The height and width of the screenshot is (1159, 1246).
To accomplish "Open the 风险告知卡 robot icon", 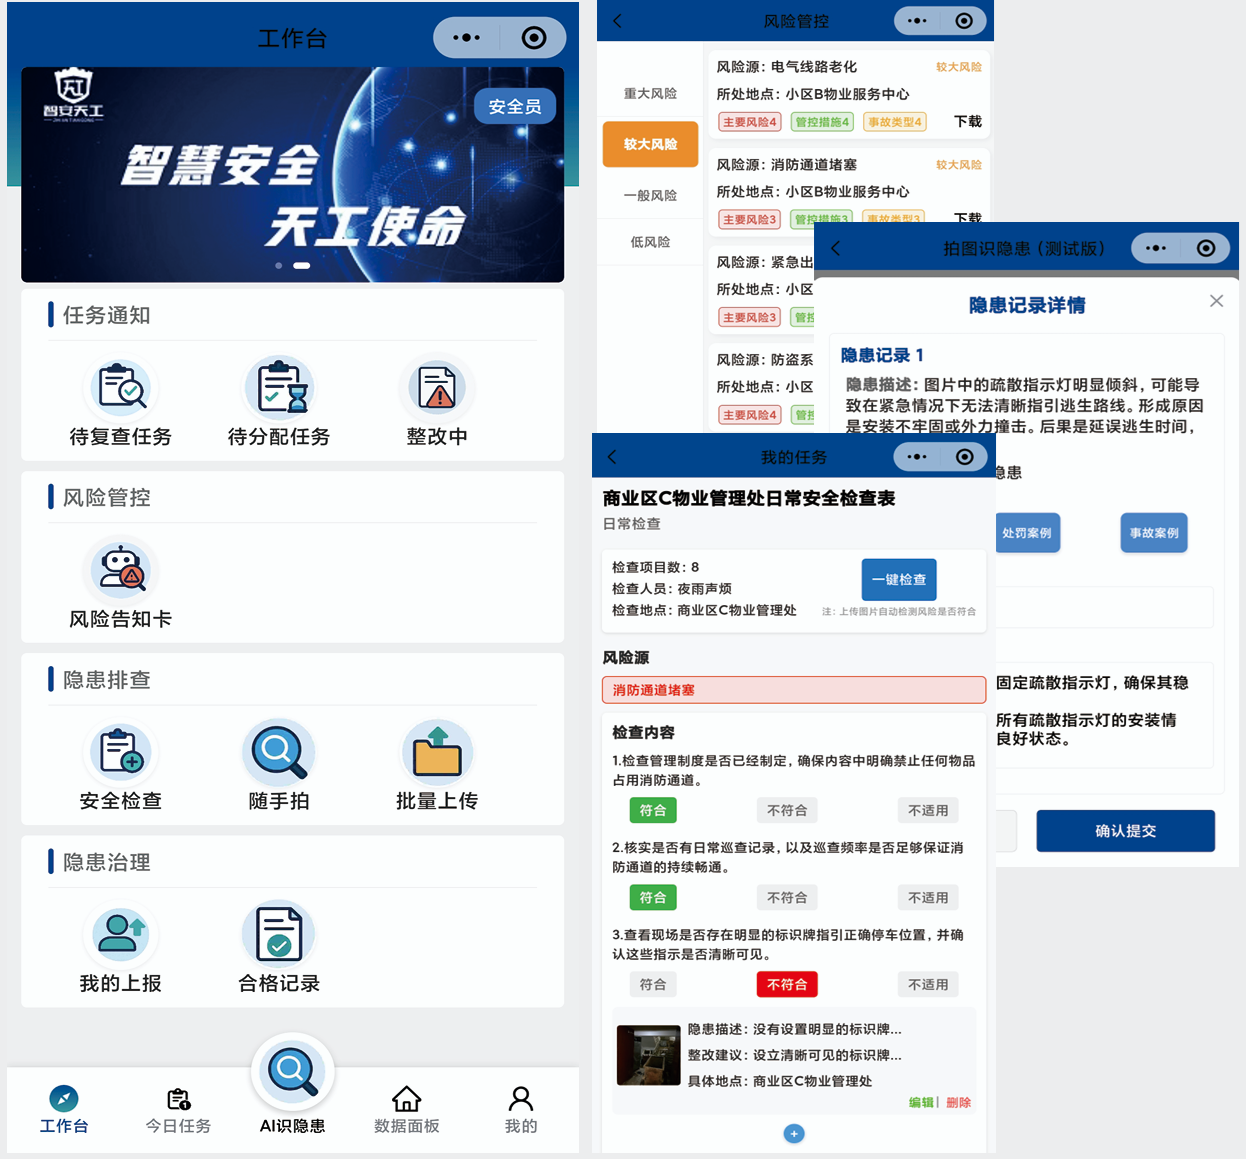I will [x=121, y=571].
